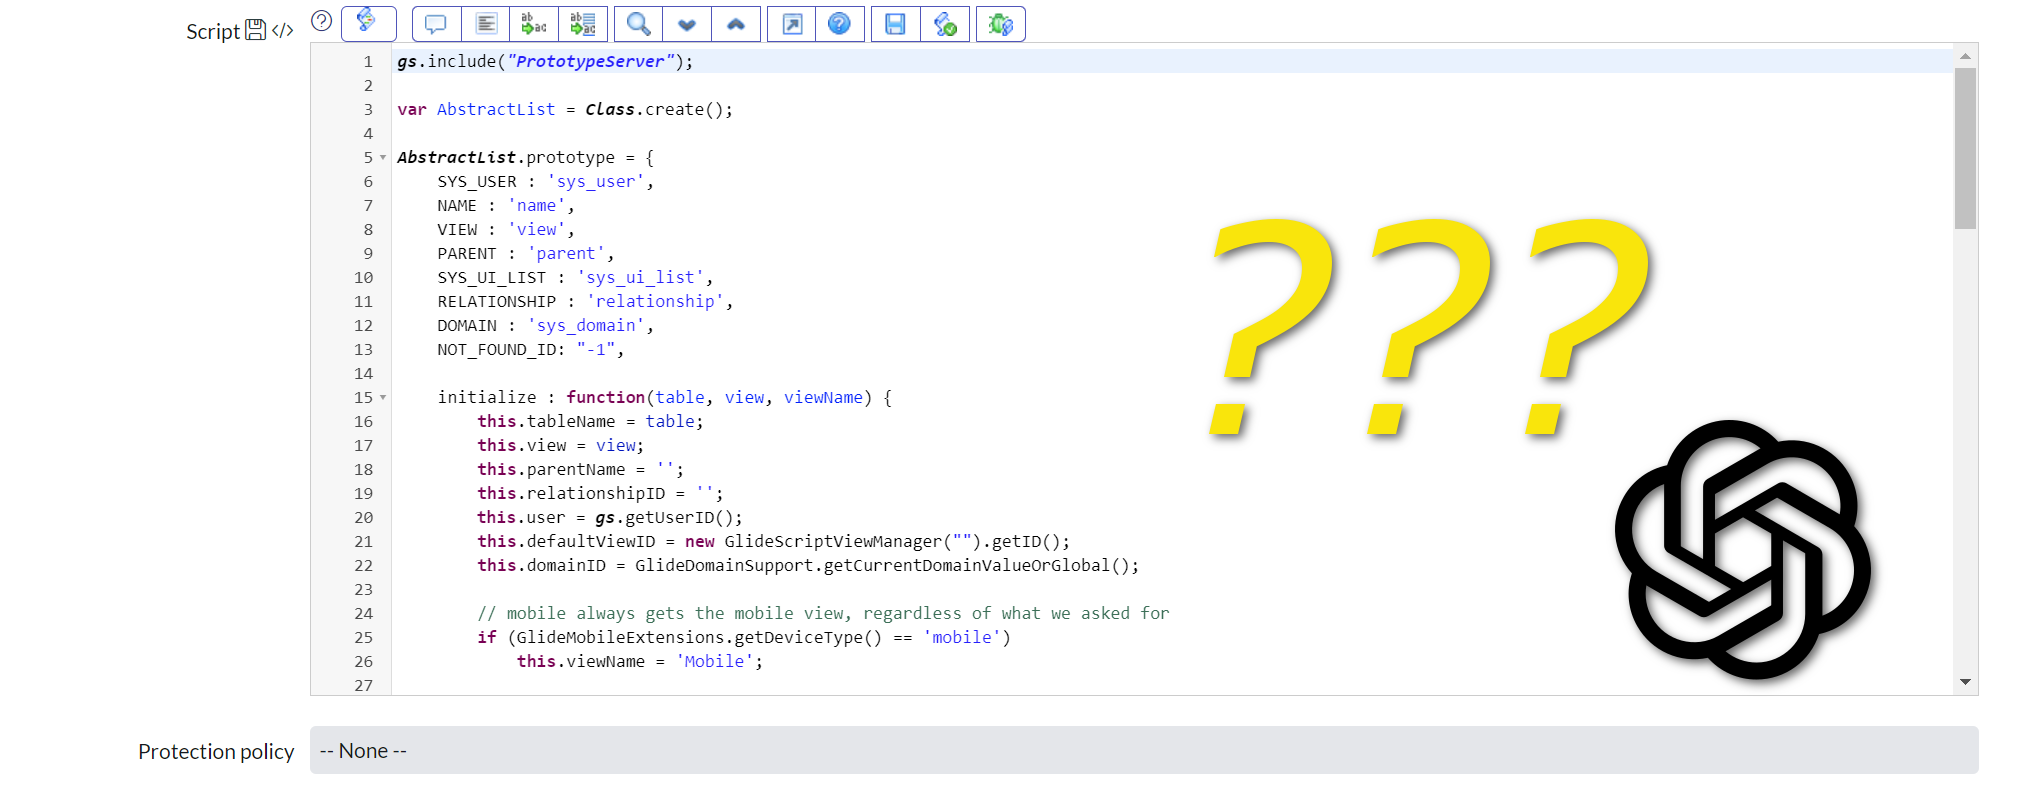This screenshot has height=795, width=2043.
Task: Click Class.create() on line 3
Action: tap(655, 110)
